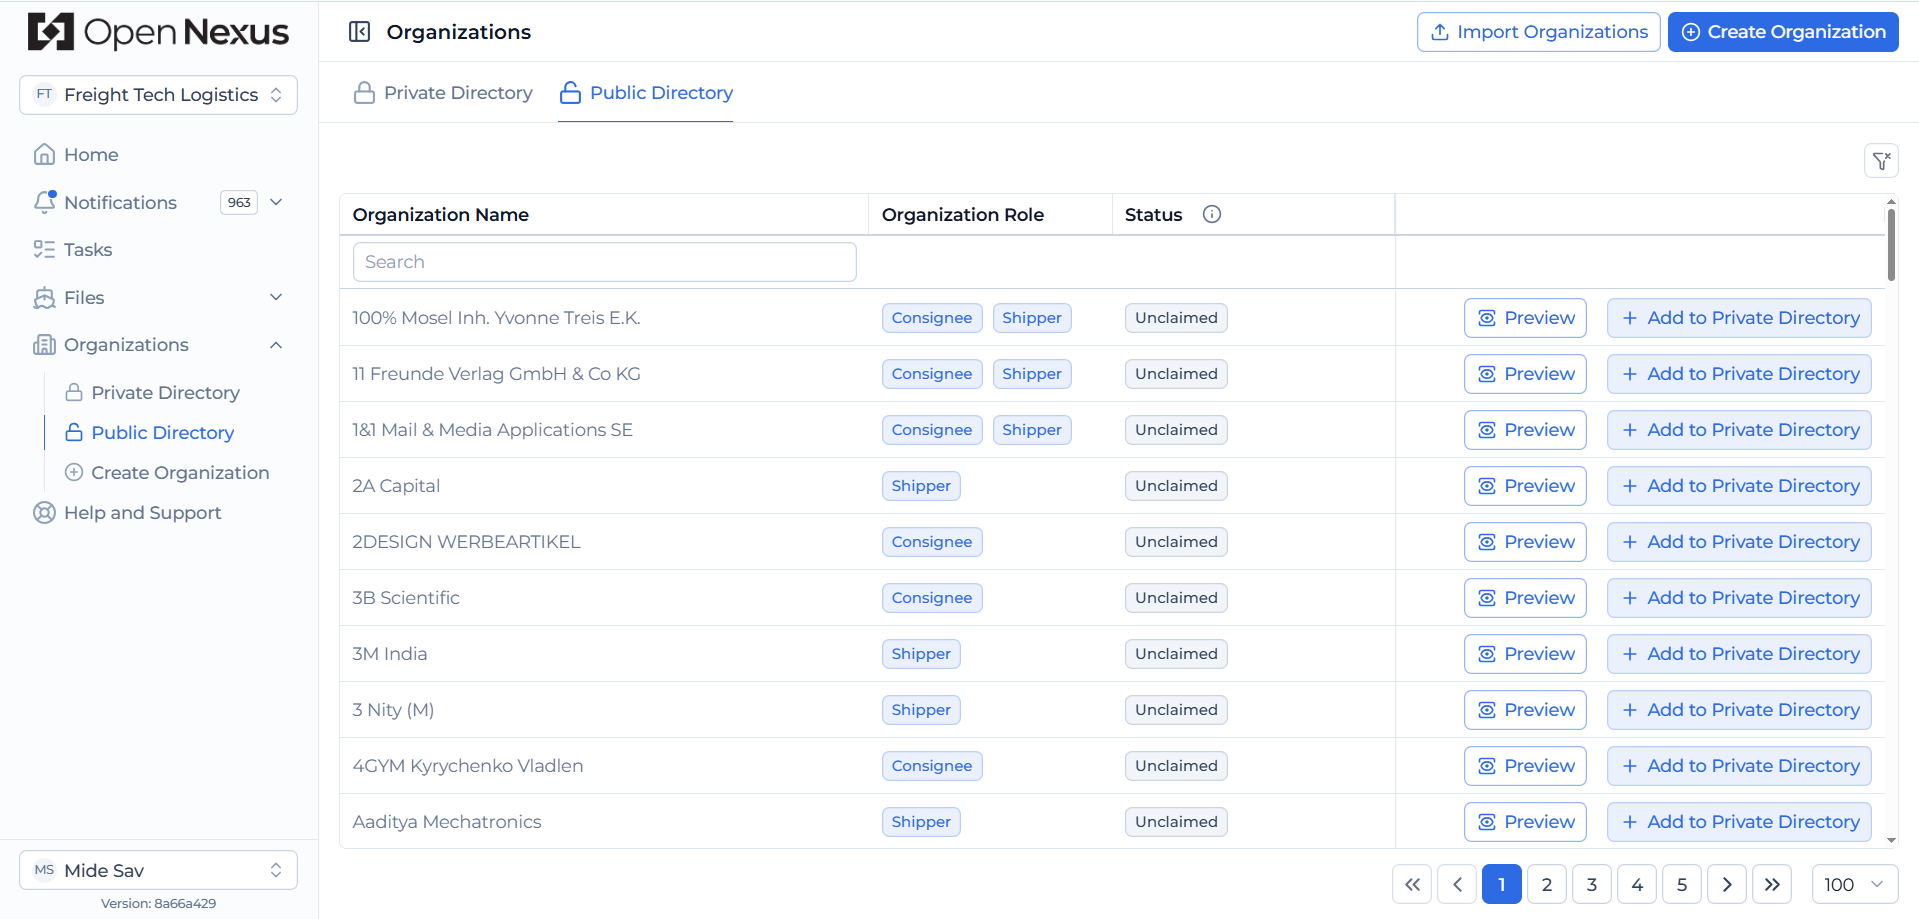Switch to the Private Directory tab
The height and width of the screenshot is (919, 1919).
[x=443, y=93]
